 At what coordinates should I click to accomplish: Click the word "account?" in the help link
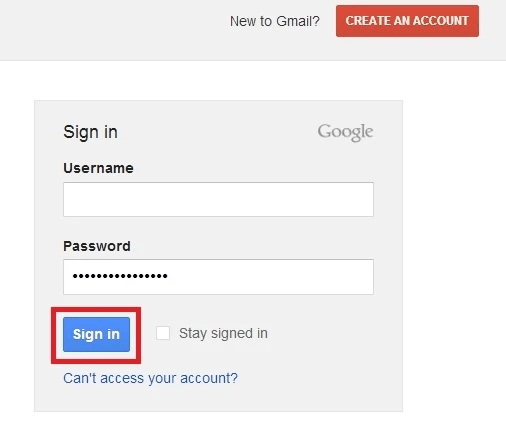click(209, 378)
